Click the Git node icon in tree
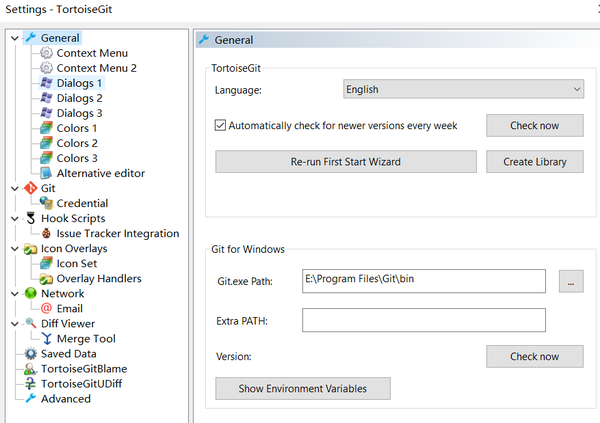Screen dimensions: 600x423 click(x=30, y=188)
